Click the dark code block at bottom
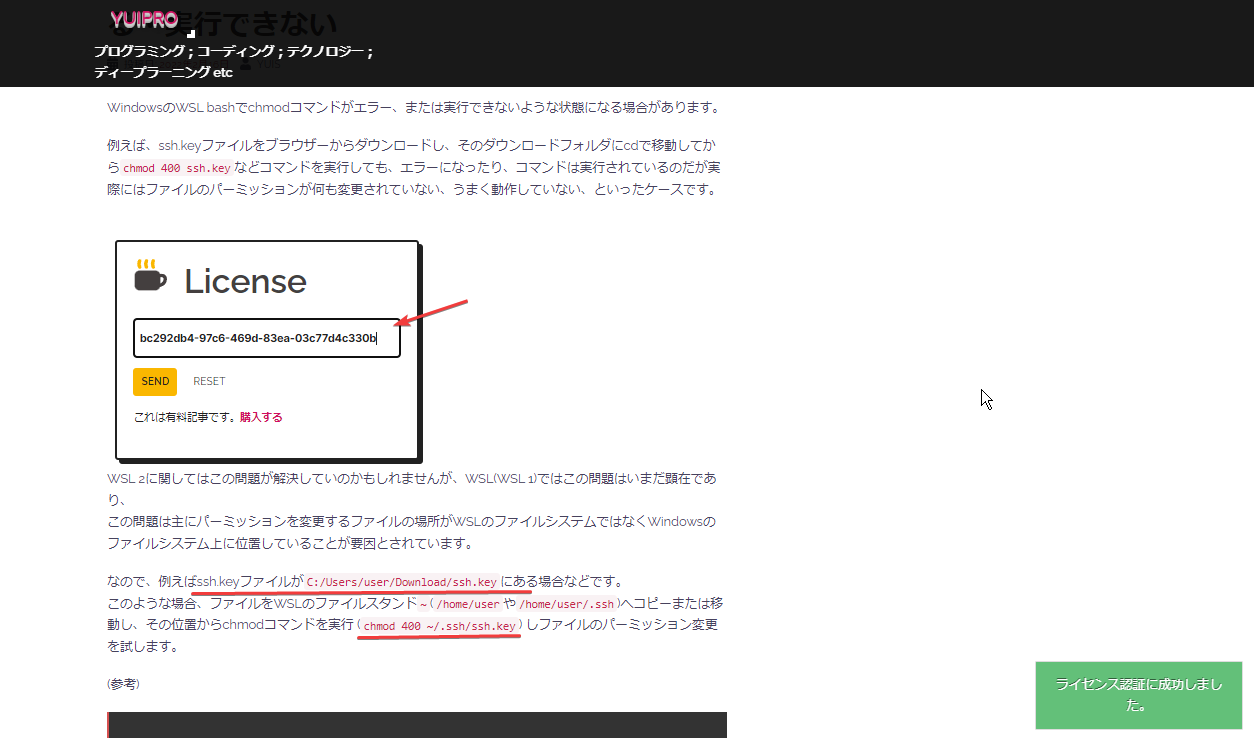The height and width of the screenshot is (738, 1254). pos(417,724)
